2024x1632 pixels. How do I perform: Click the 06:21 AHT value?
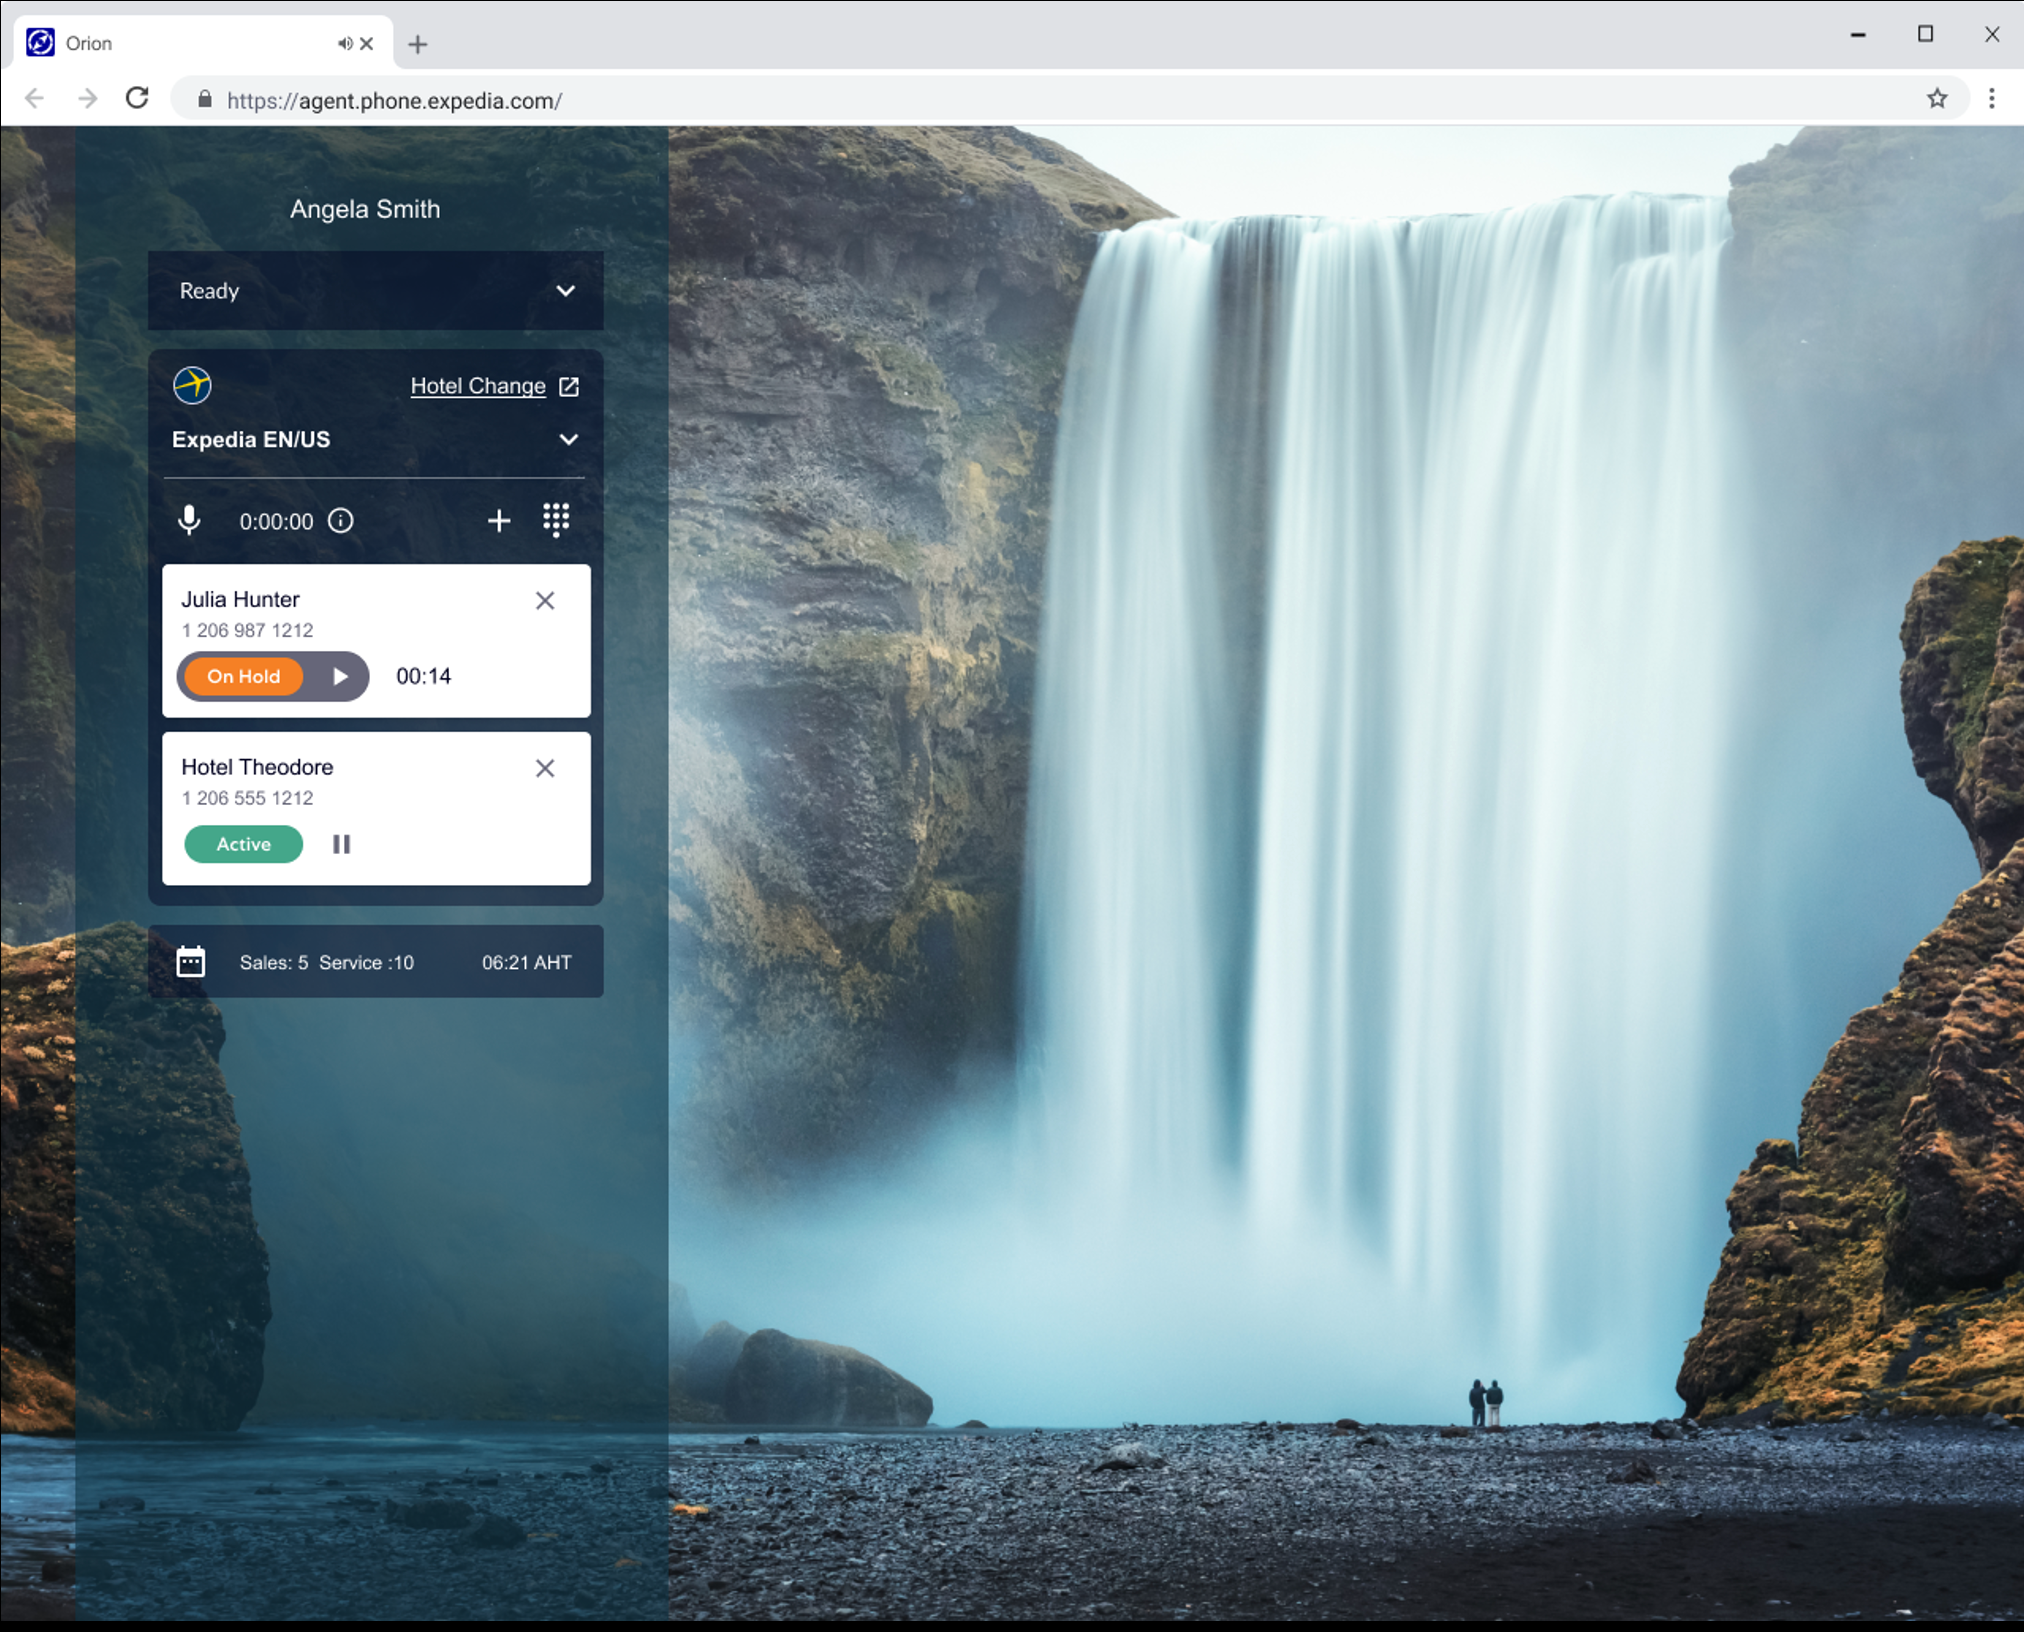pyautogui.click(x=527, y=962)
